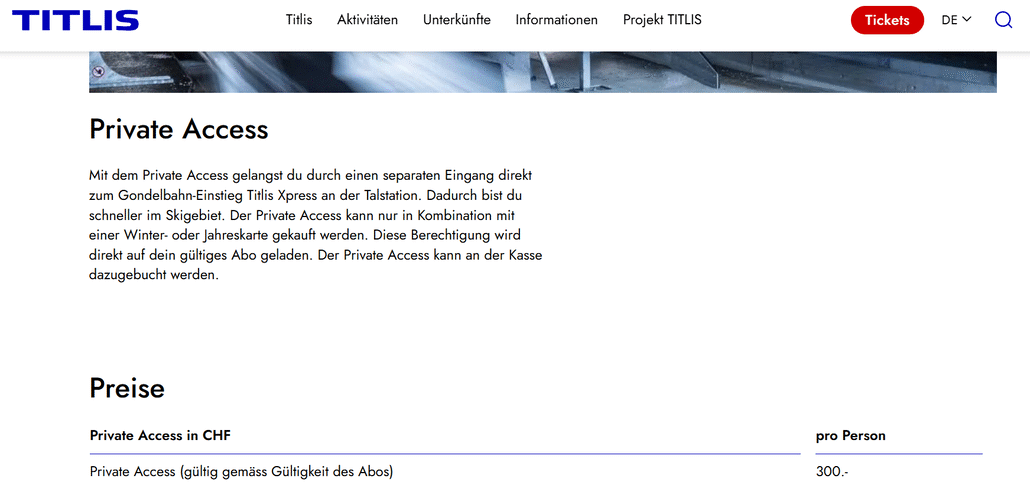Click the TITLIS logo

click(76, 20)
